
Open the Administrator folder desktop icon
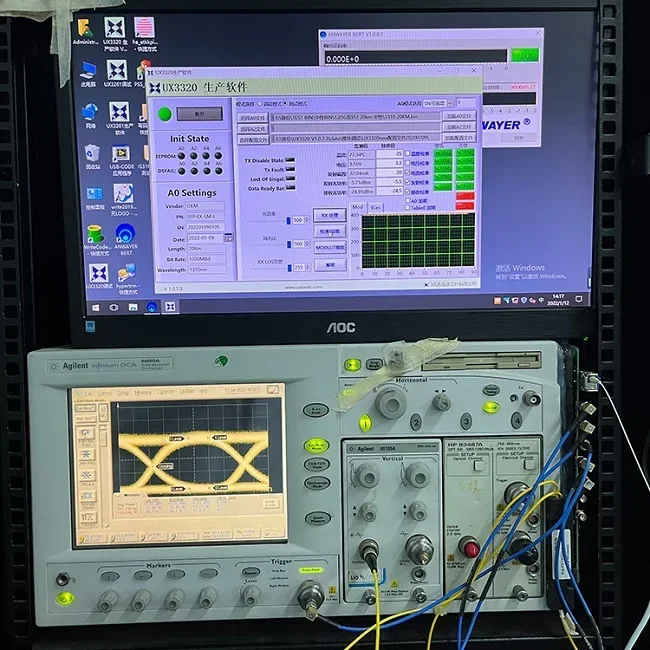(86, 31)
